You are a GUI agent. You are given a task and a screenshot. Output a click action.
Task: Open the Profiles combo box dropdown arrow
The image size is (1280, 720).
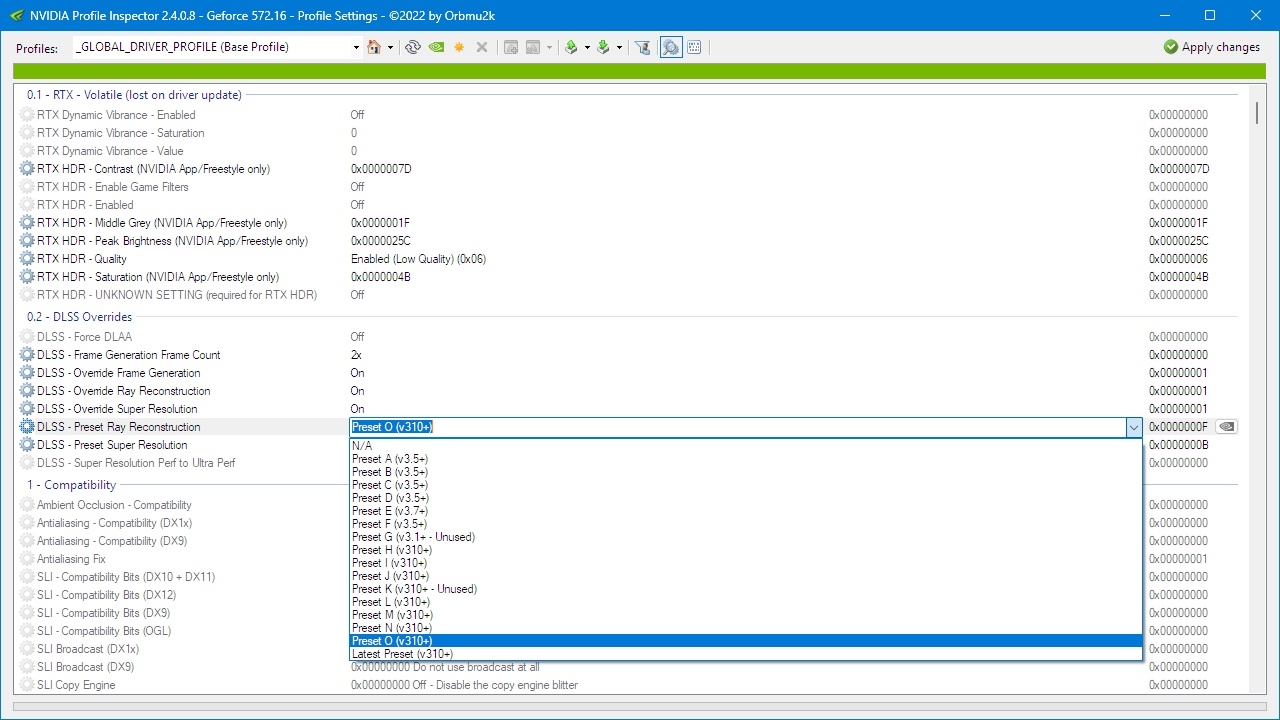(x=356, y=47)
